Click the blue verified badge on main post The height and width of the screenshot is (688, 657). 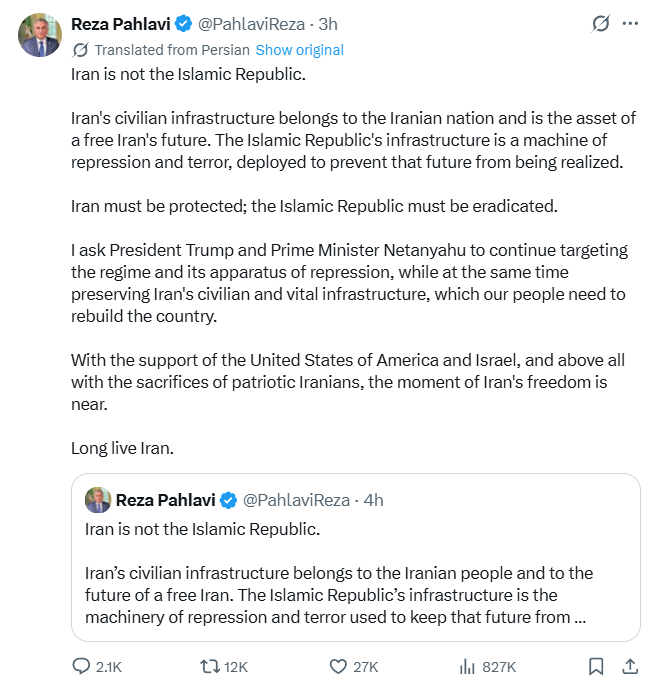coord(183,23)
